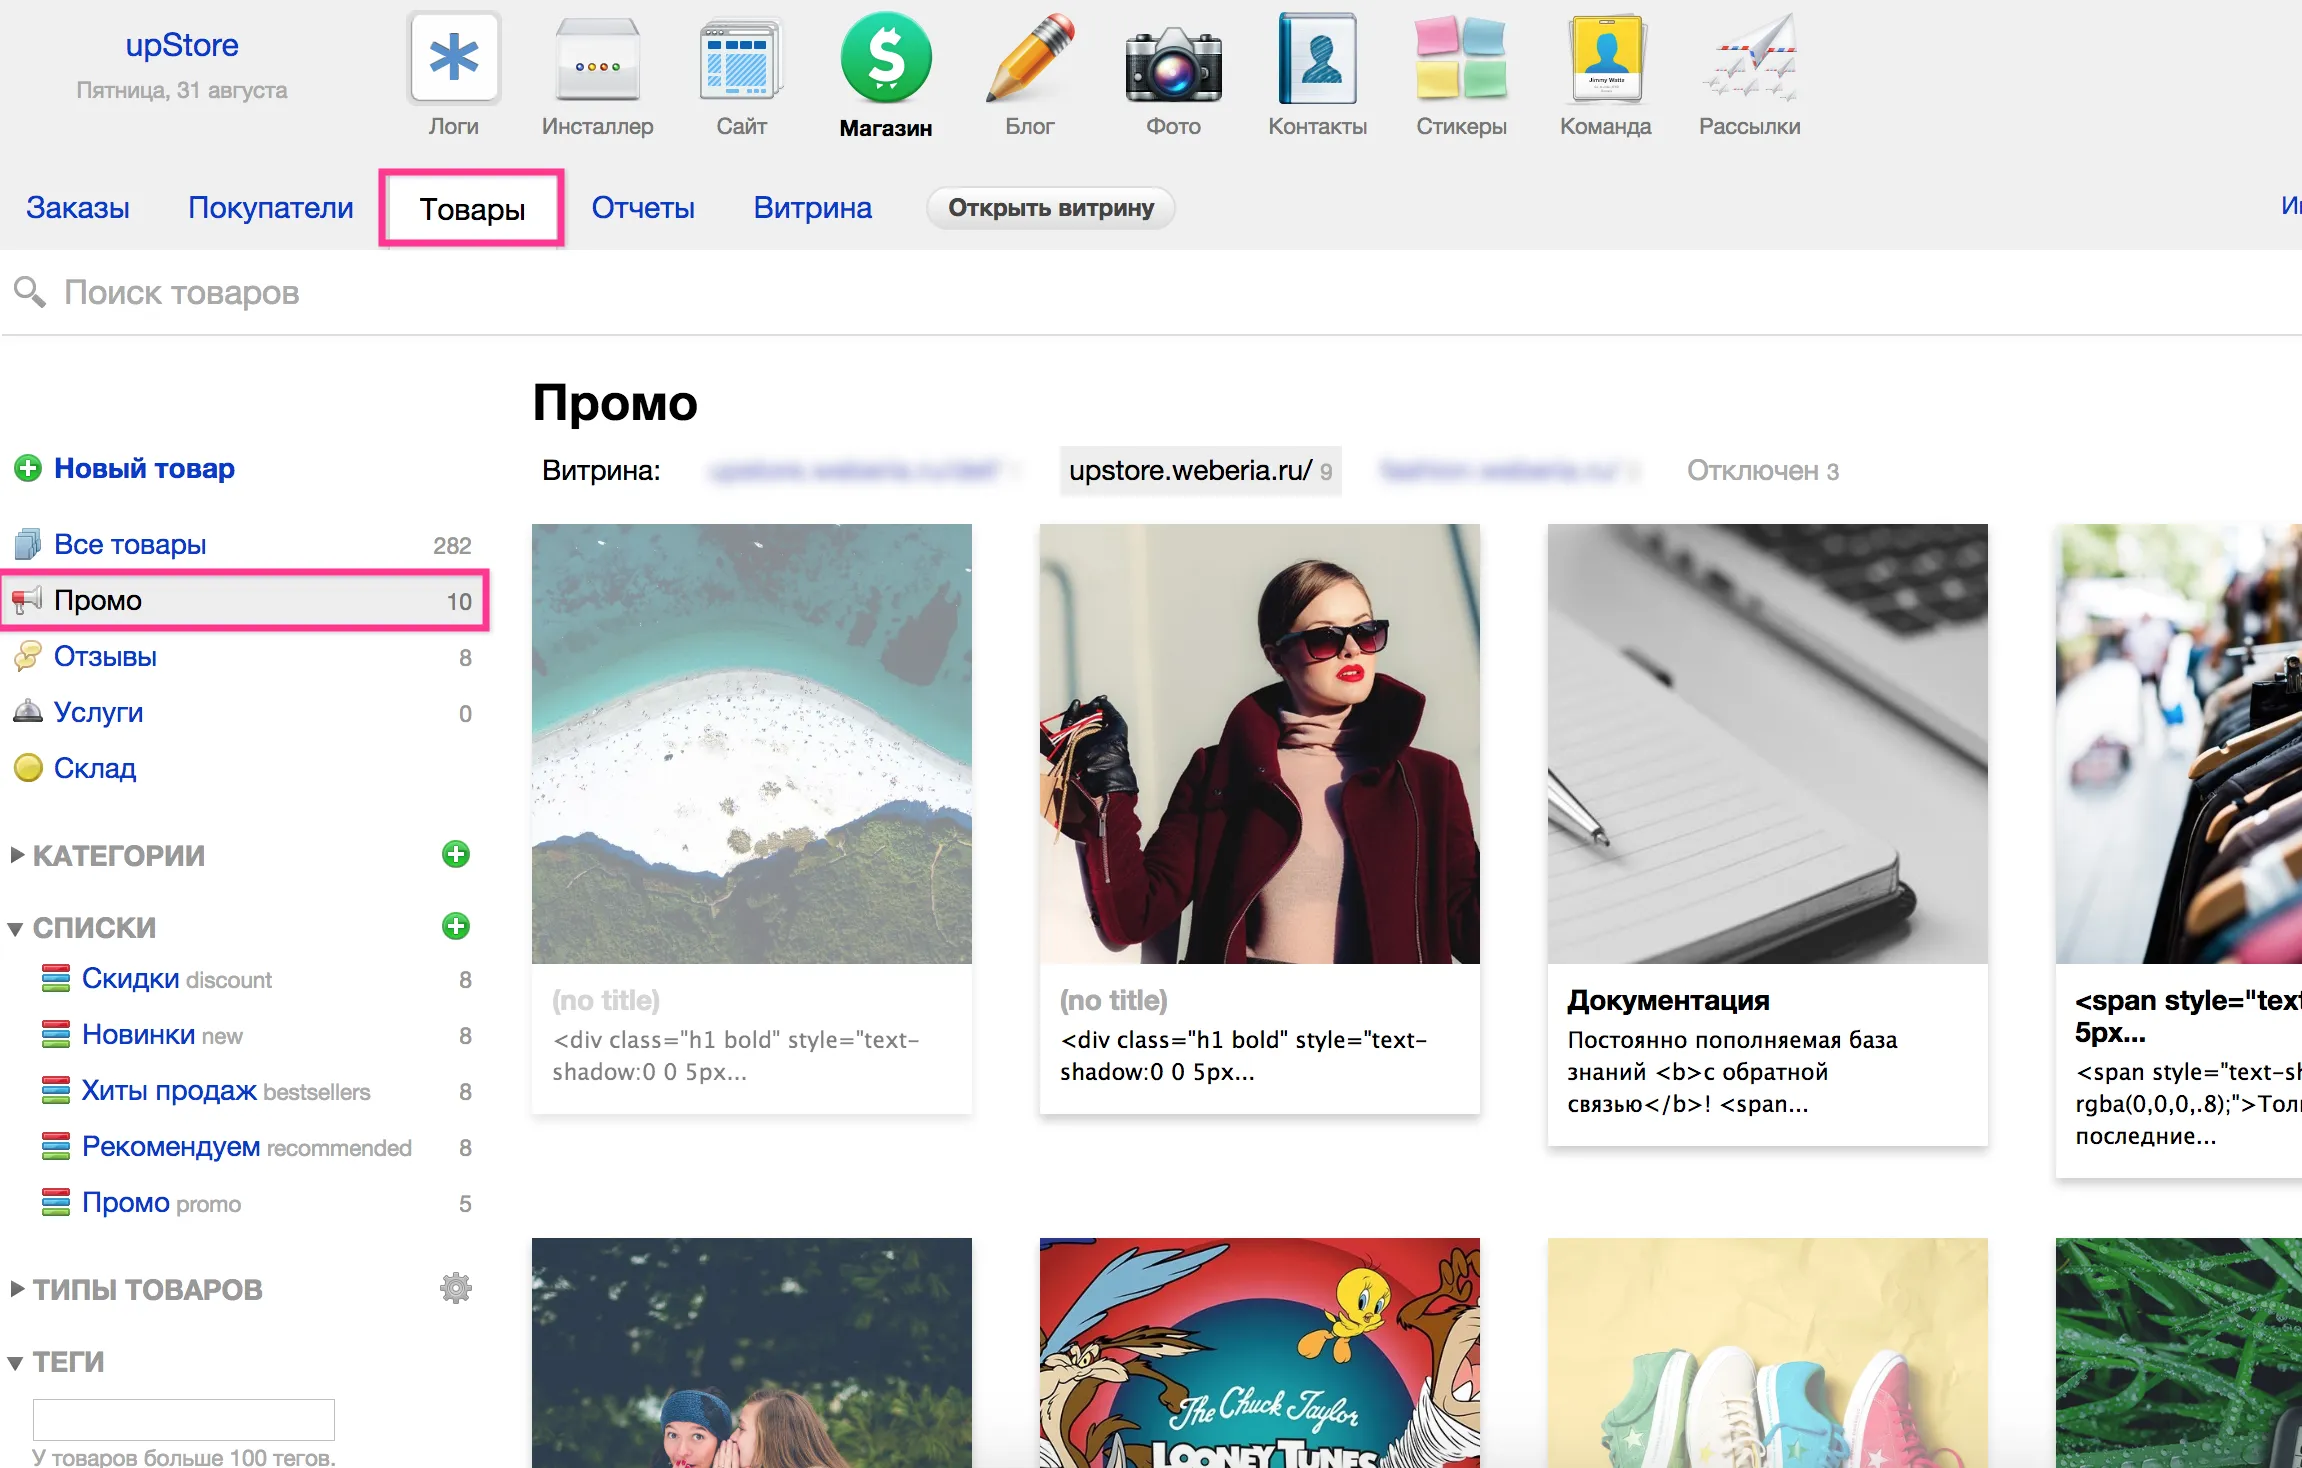Open the Документация product card image

click(x=1768, y=744)
